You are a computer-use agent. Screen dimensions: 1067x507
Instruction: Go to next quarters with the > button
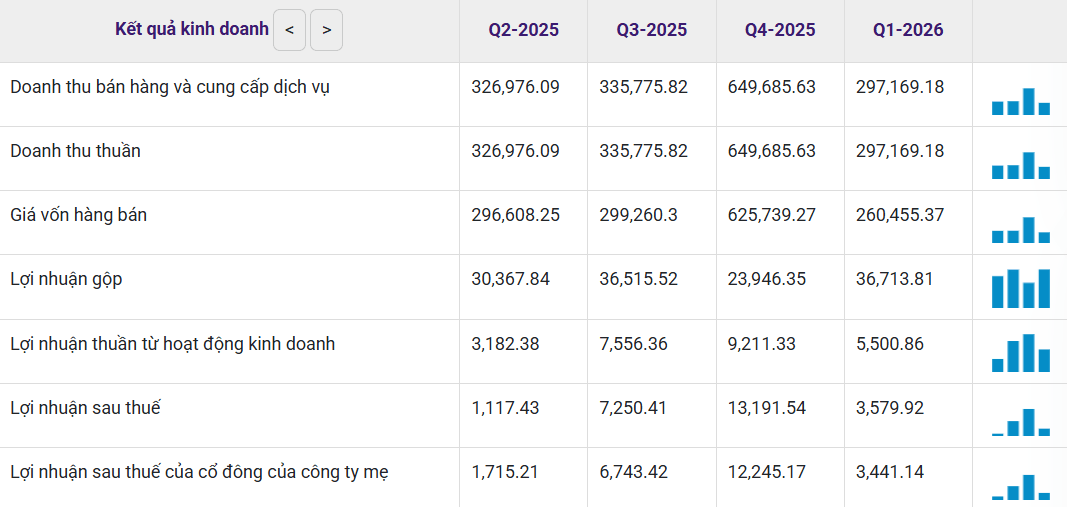[327, 30]
